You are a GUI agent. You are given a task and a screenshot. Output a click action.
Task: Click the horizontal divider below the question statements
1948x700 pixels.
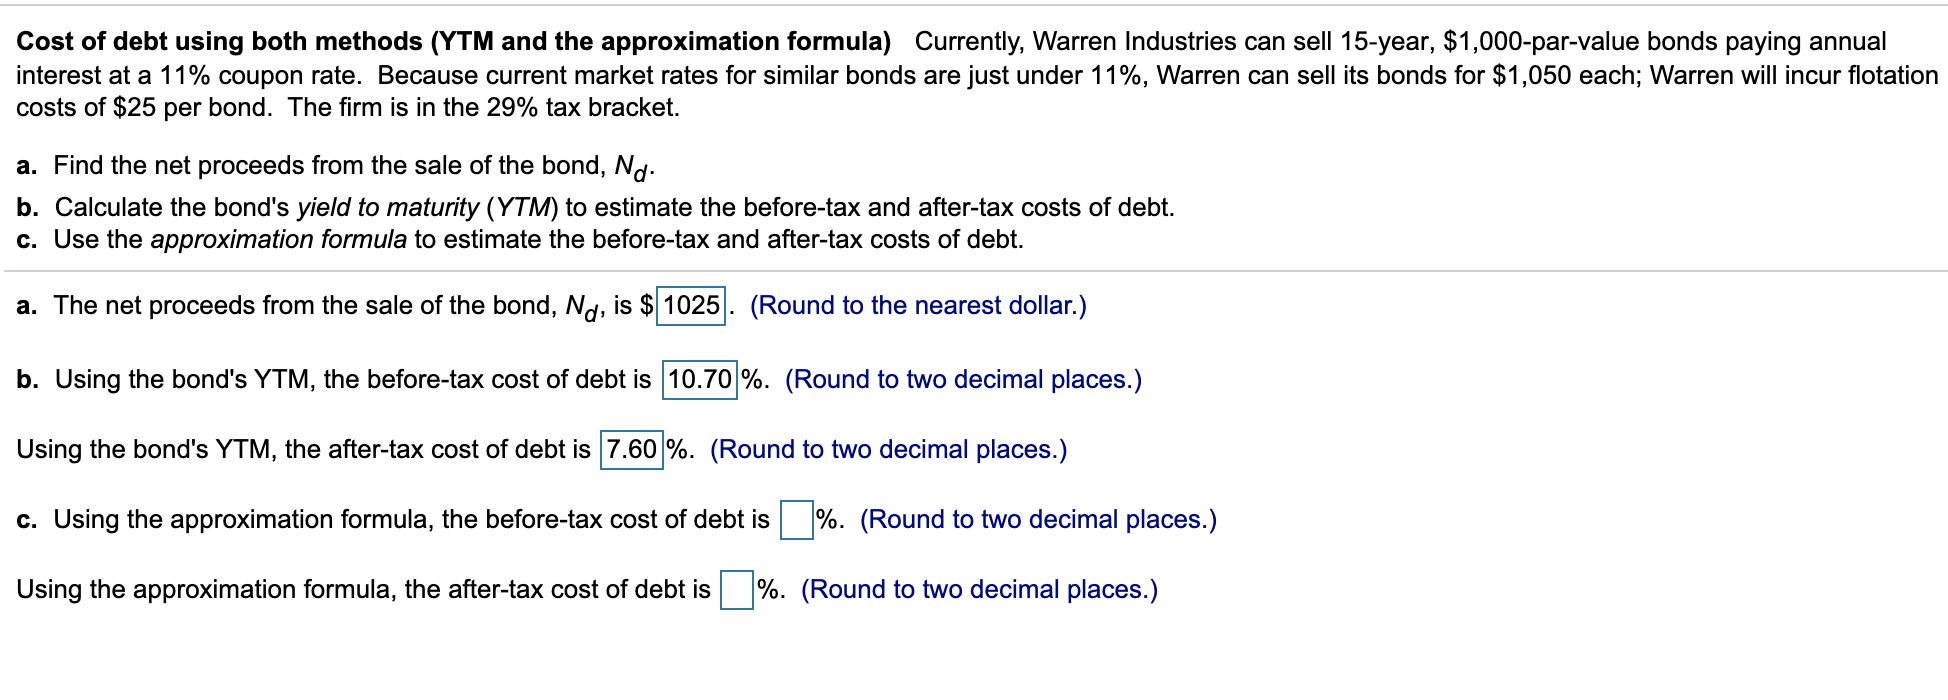tap(974, 270)
